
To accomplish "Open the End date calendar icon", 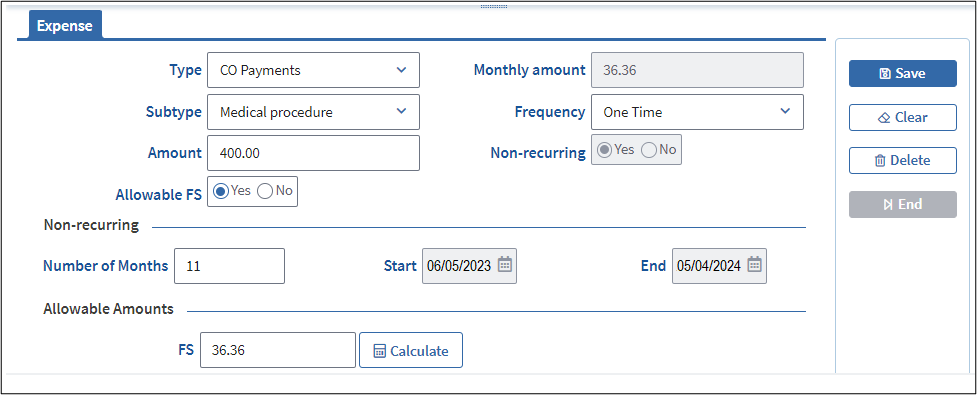I will (754, 265).
